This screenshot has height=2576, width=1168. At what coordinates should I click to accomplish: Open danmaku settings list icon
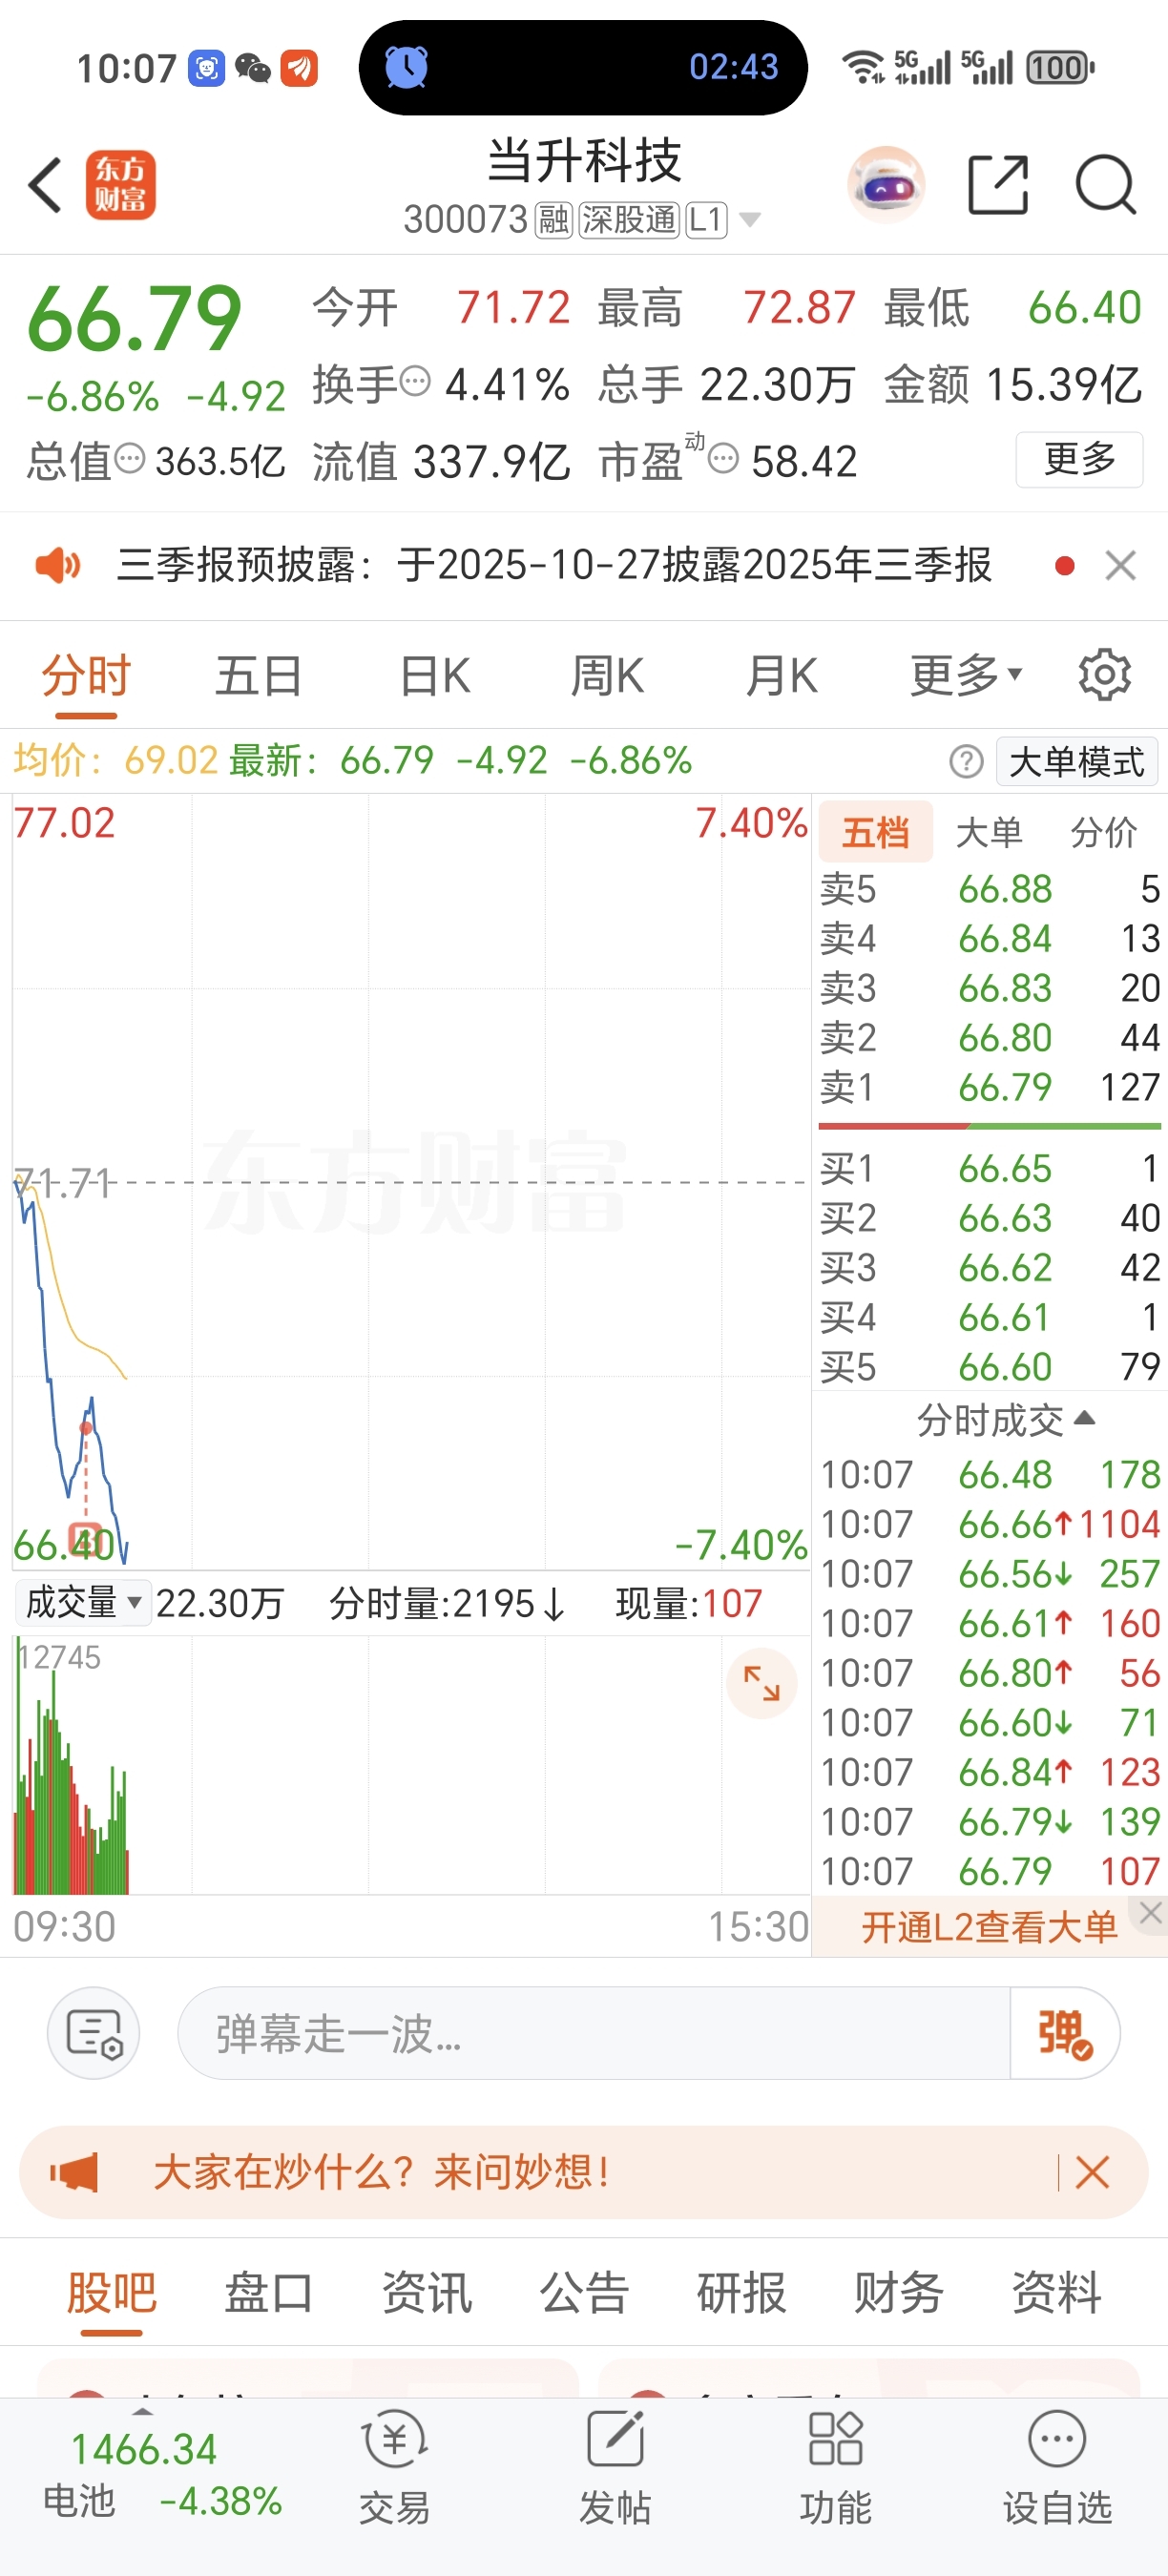click(x=94, y=2033)
